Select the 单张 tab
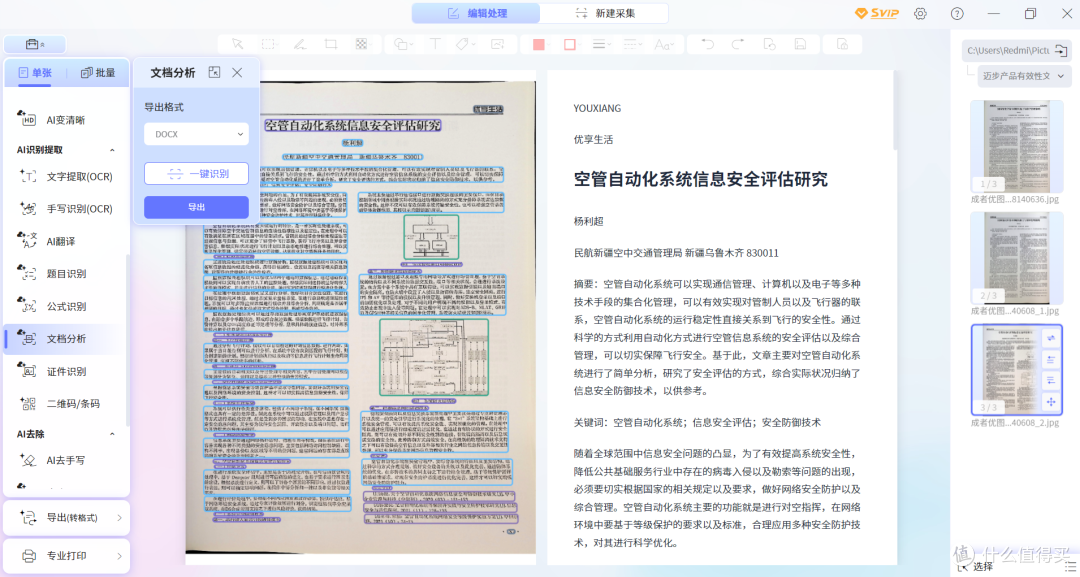1080x577 pixels. click(x=35, y=72)
